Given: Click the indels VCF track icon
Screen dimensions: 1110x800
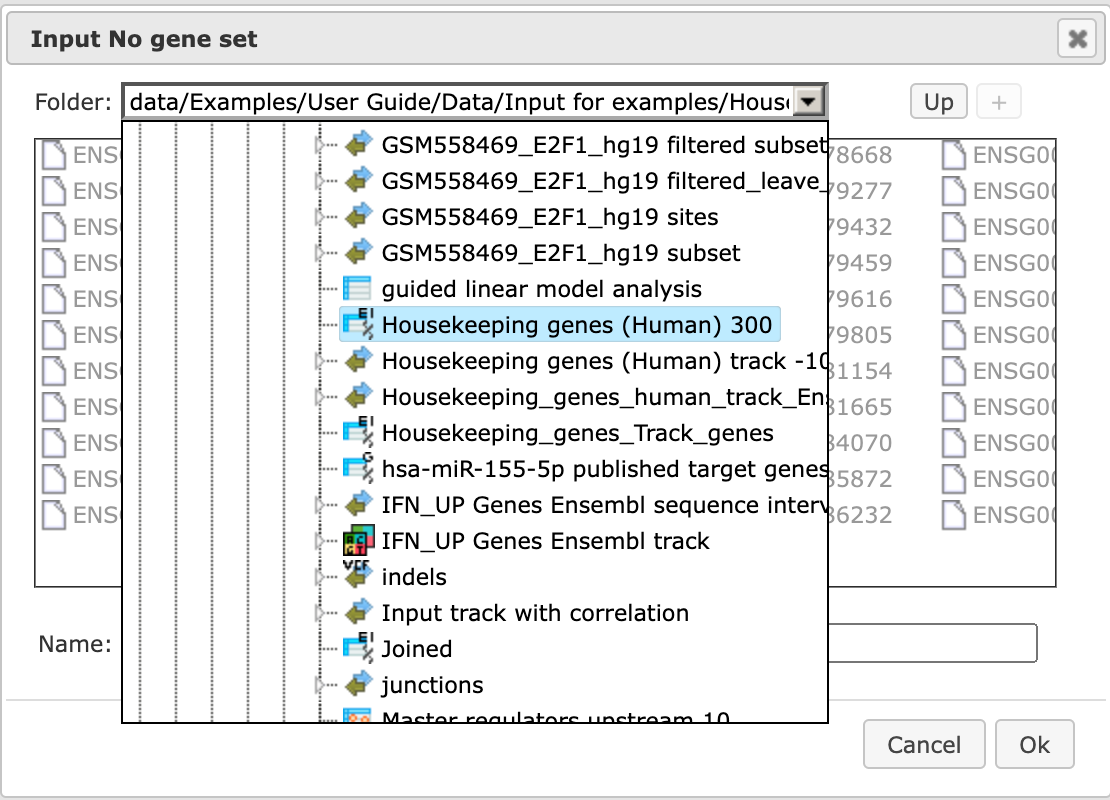Looking at the screenshot, I should [x=357, y=576].
